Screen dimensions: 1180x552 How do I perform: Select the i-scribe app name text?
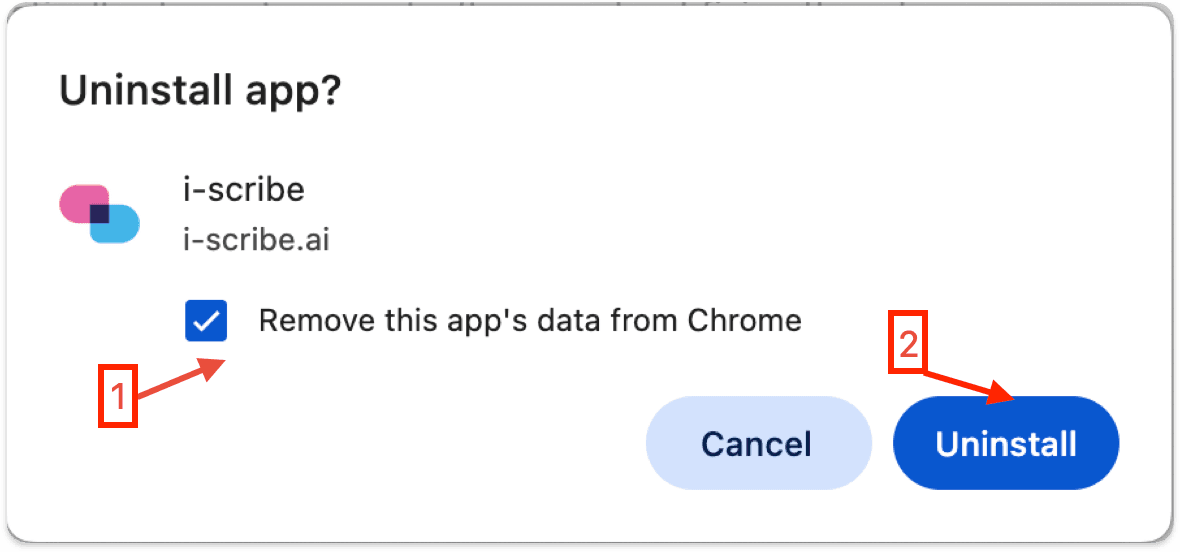(244, 190)
